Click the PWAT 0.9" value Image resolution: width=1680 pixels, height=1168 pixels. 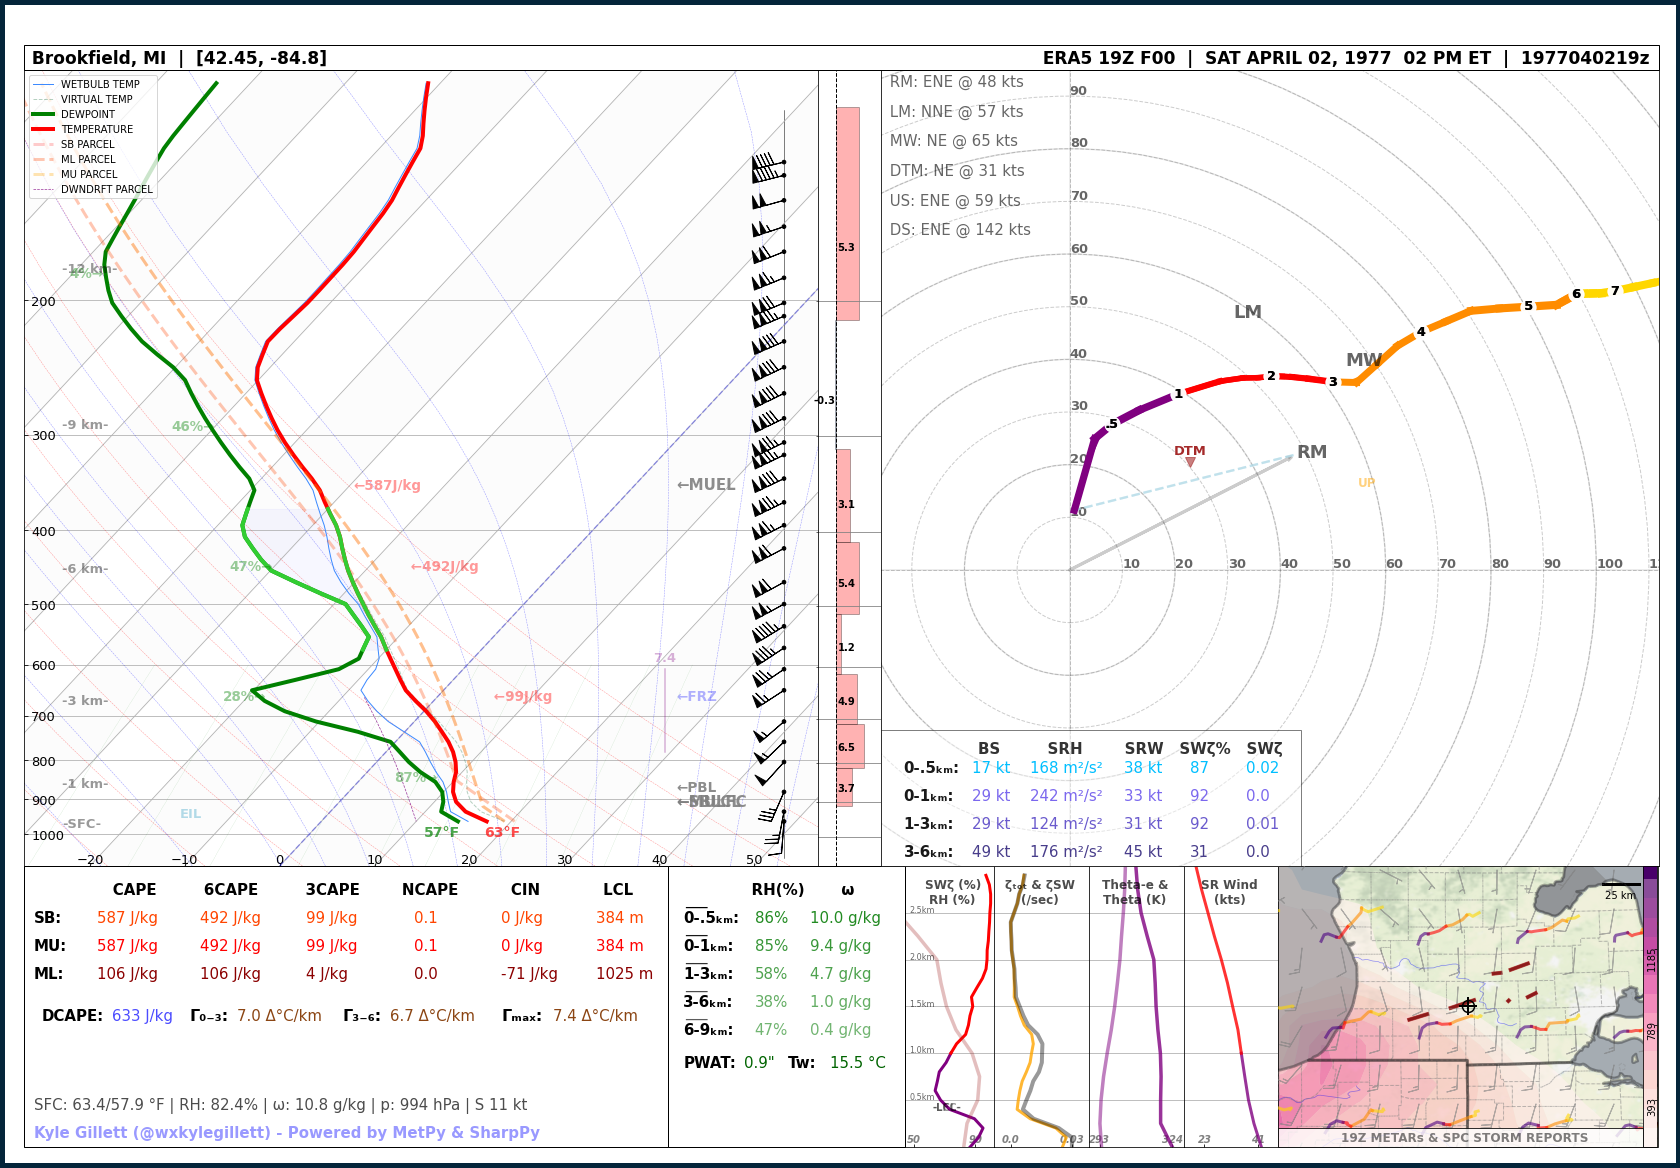coord(759,1063)
